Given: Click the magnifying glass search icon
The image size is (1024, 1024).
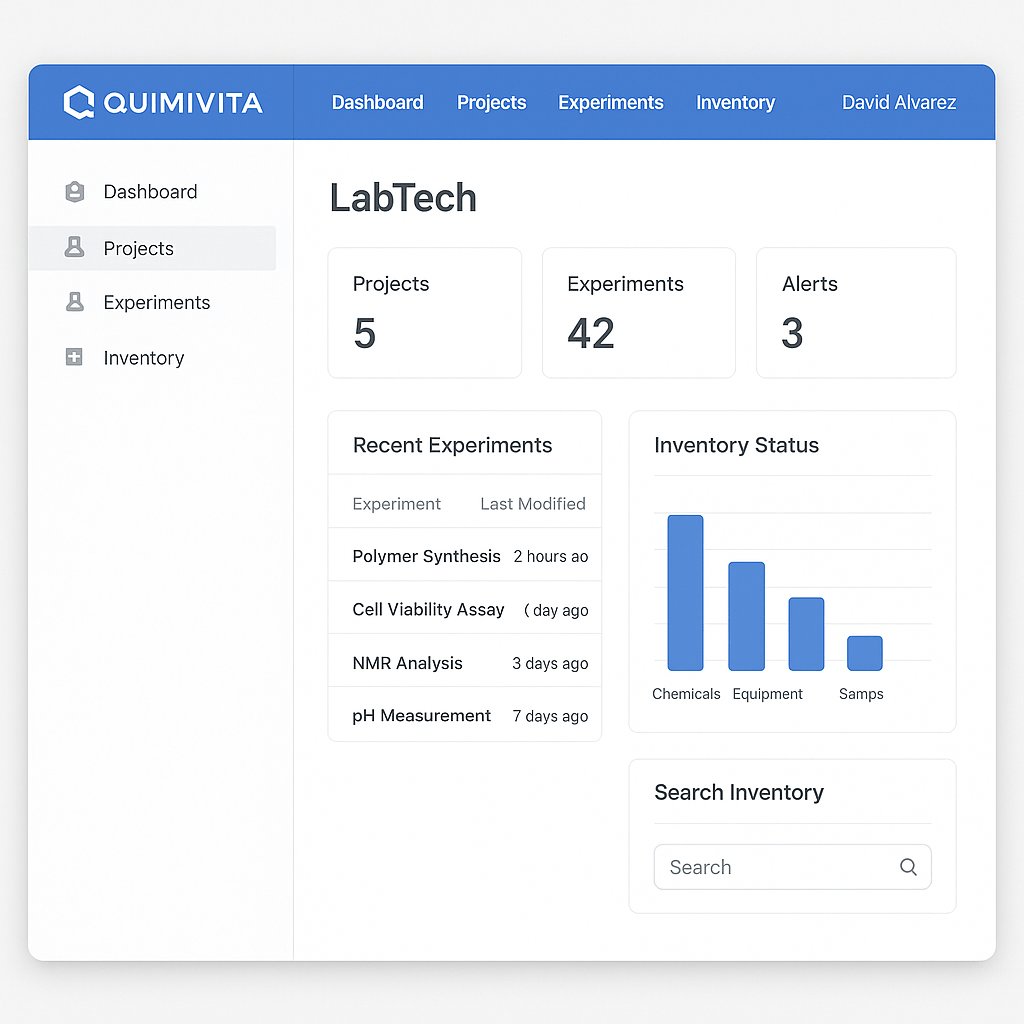Looking at the screenshot, I should pos(908,867).
